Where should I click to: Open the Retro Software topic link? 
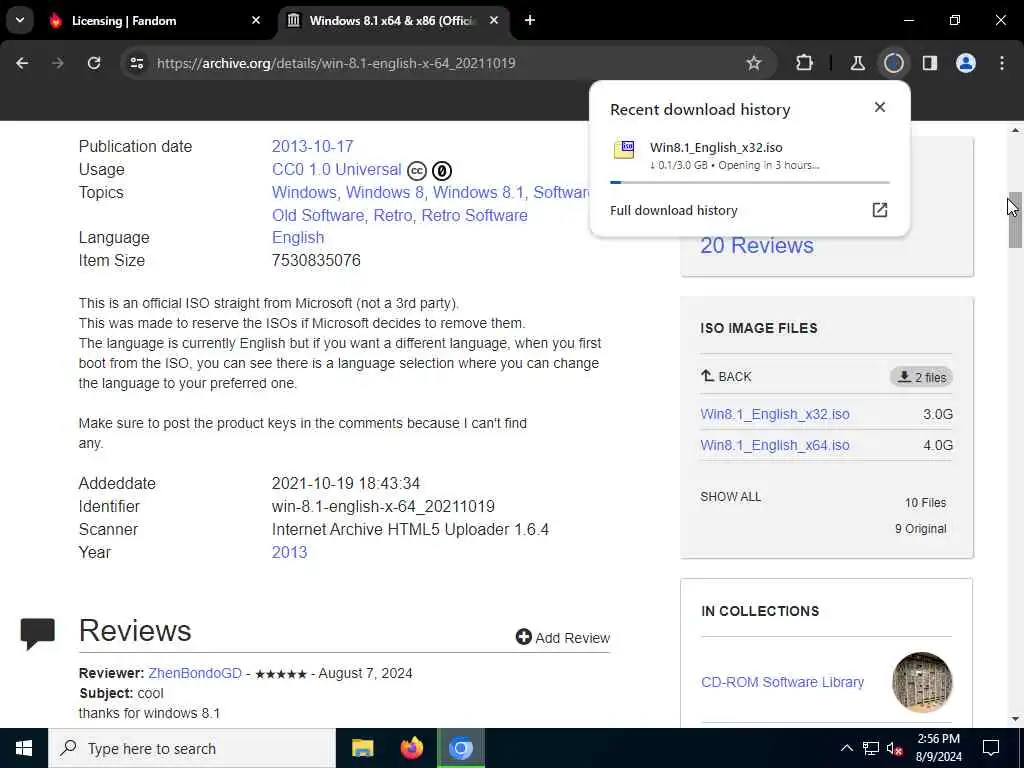(x=474, y=215)
